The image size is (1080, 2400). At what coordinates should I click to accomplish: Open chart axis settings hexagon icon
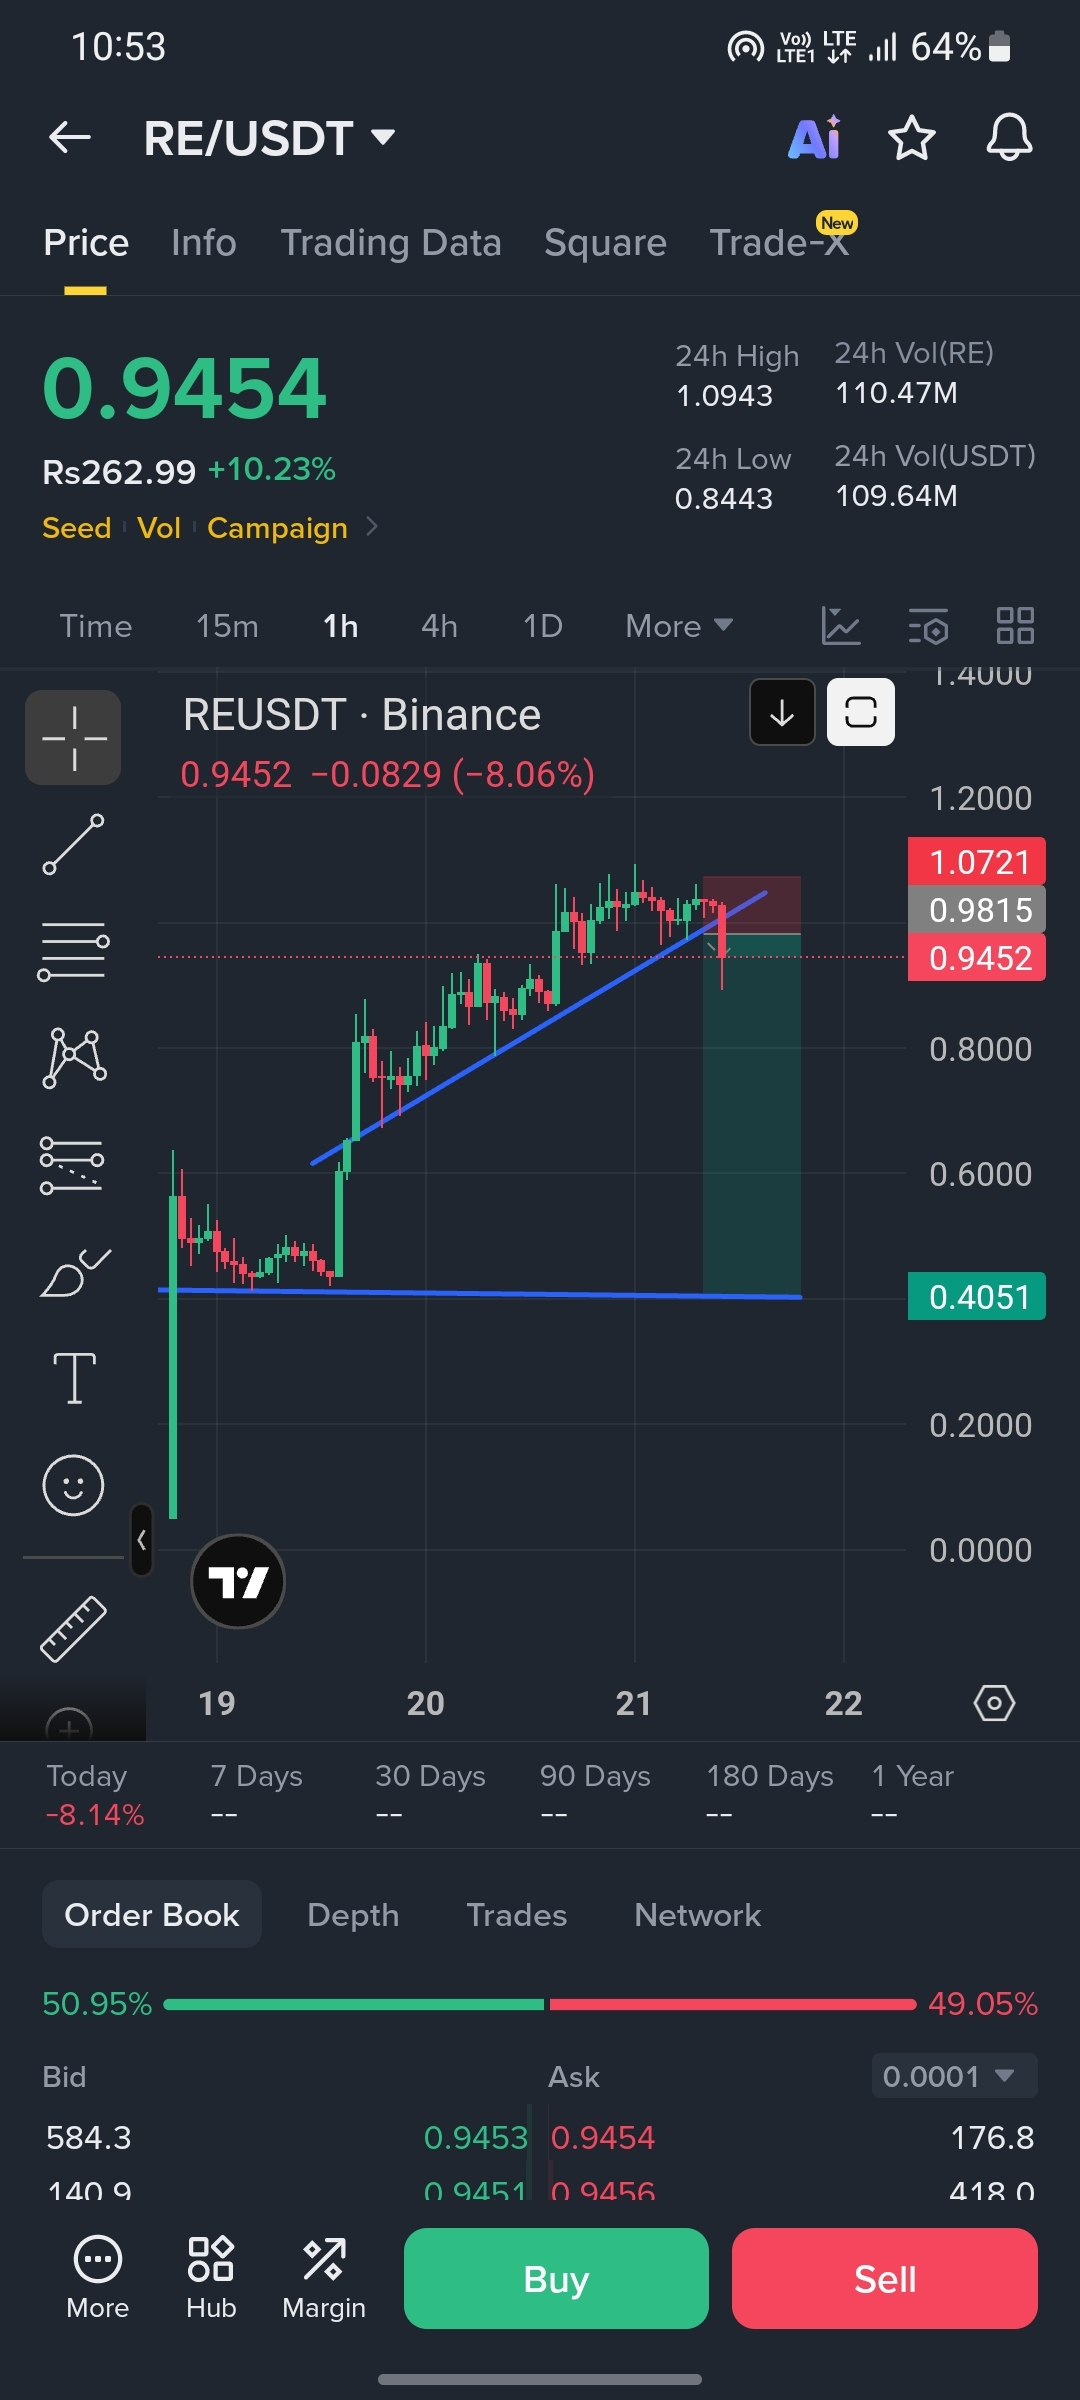(x=994, y=1702)
